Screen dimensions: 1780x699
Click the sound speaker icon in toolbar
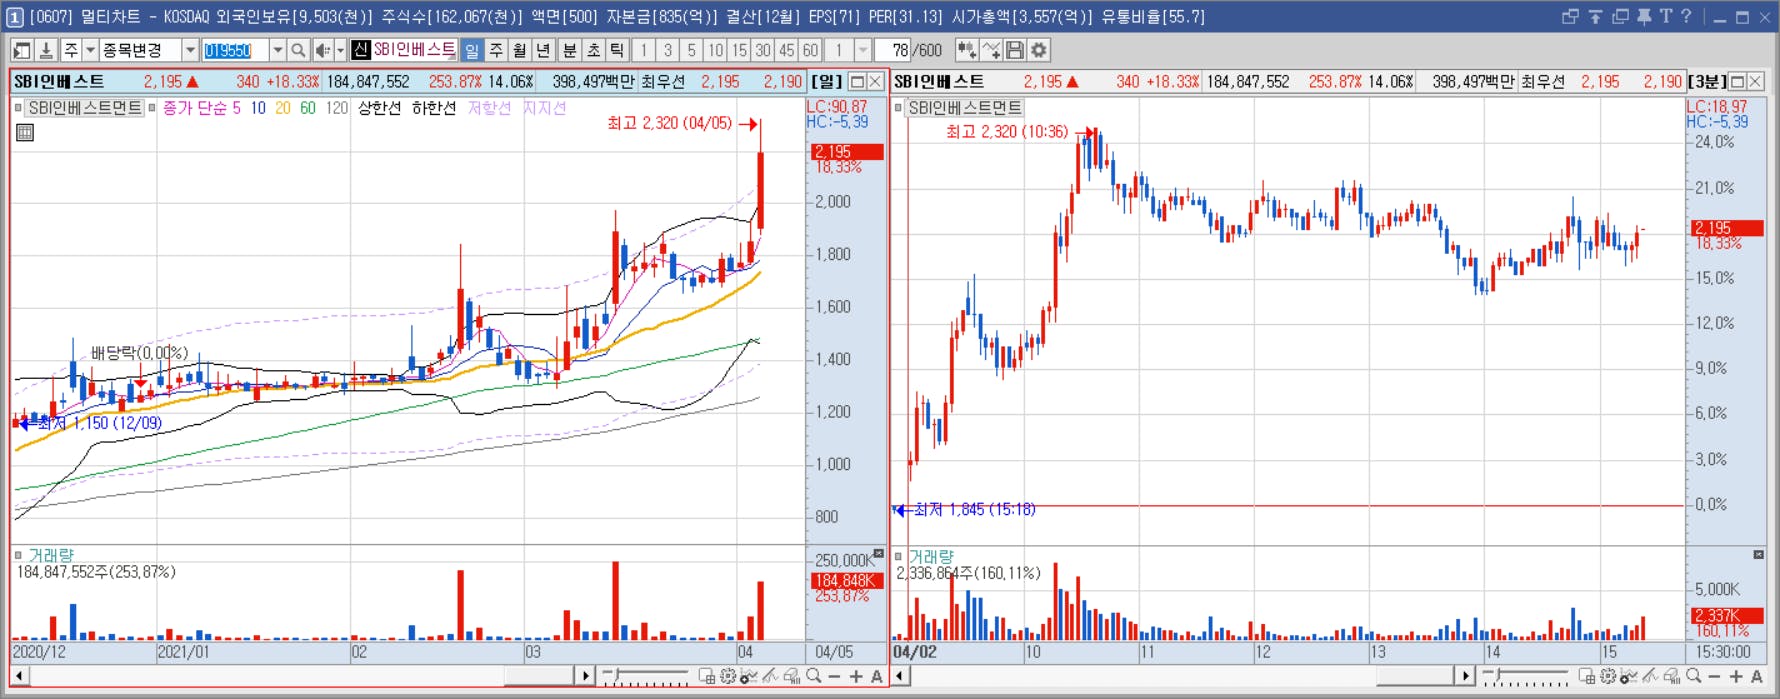click(322, 50)
